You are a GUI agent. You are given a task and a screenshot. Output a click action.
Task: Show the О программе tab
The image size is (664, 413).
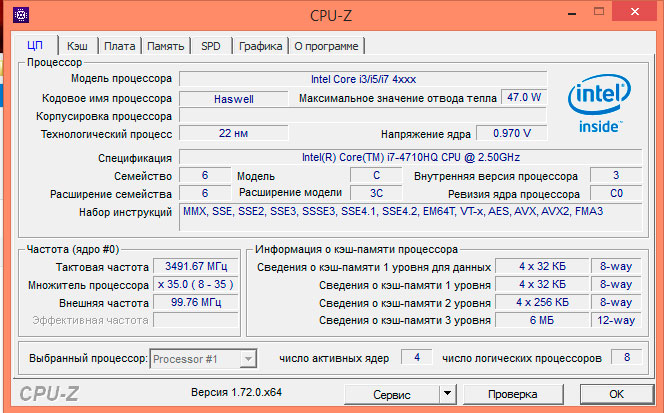(326, 46)
